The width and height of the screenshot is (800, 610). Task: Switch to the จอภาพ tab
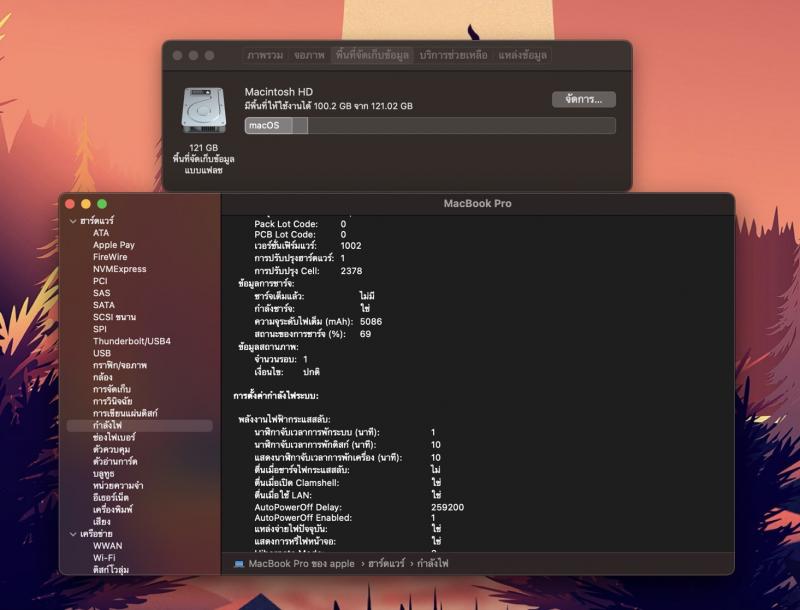click(309, 55)
